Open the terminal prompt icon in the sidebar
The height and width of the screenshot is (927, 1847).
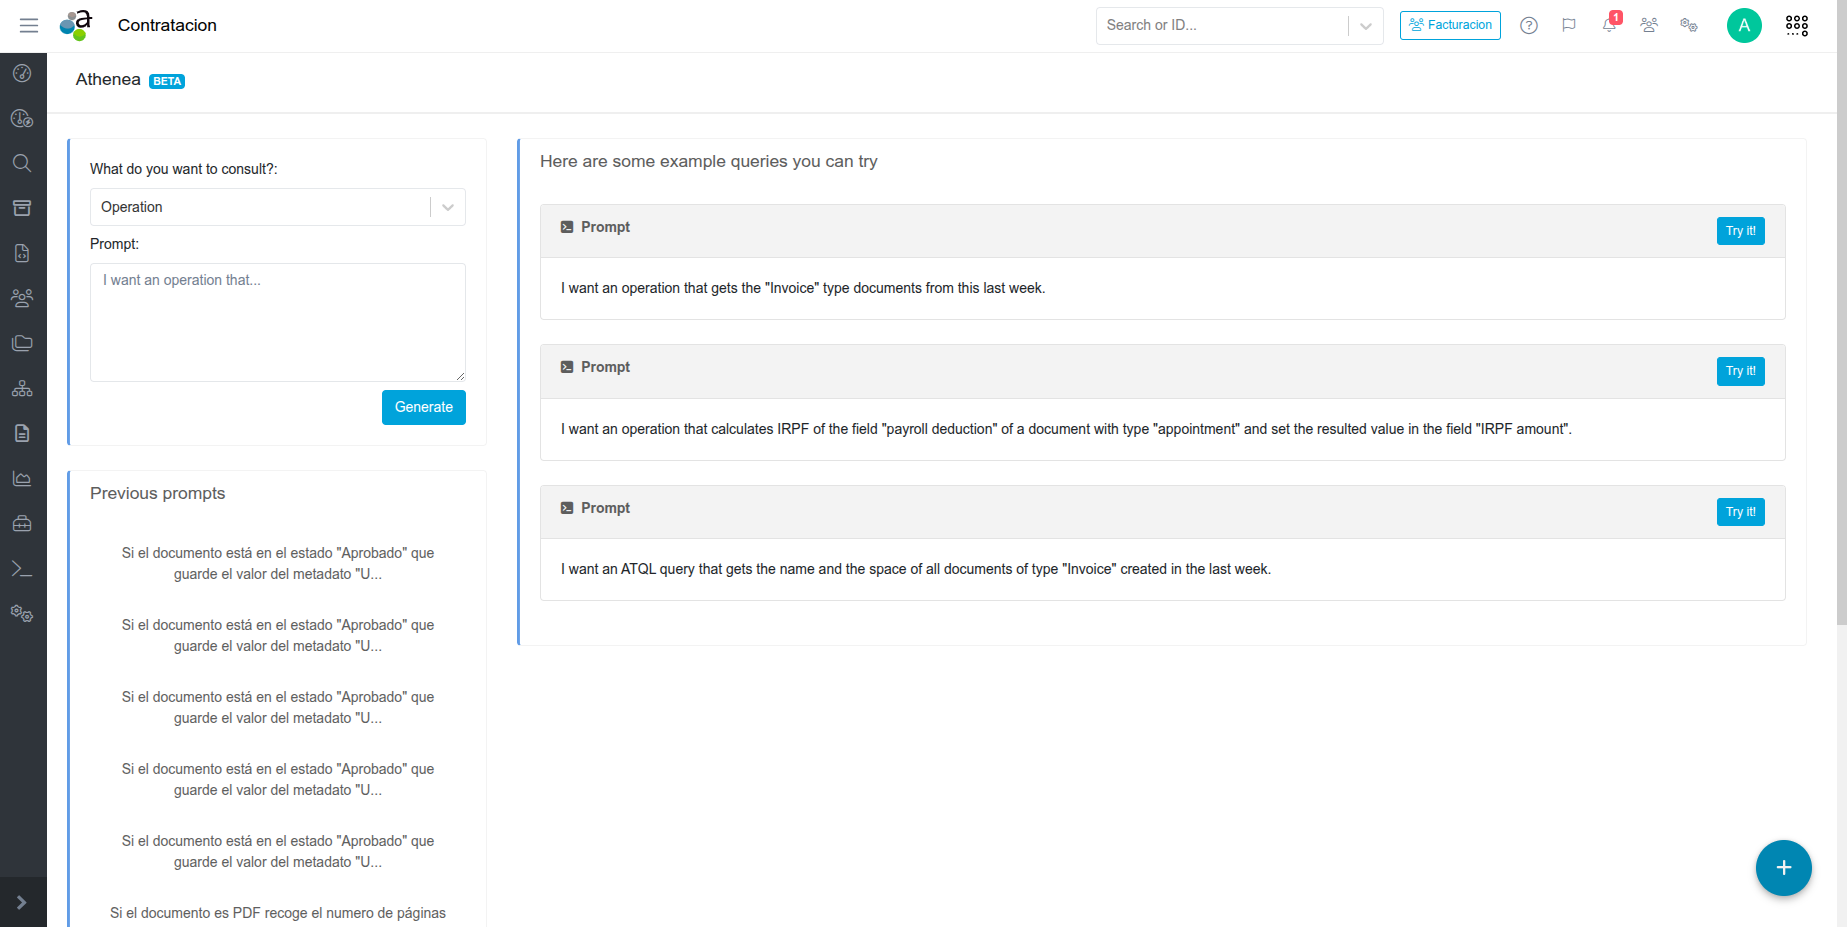point(22,569)
